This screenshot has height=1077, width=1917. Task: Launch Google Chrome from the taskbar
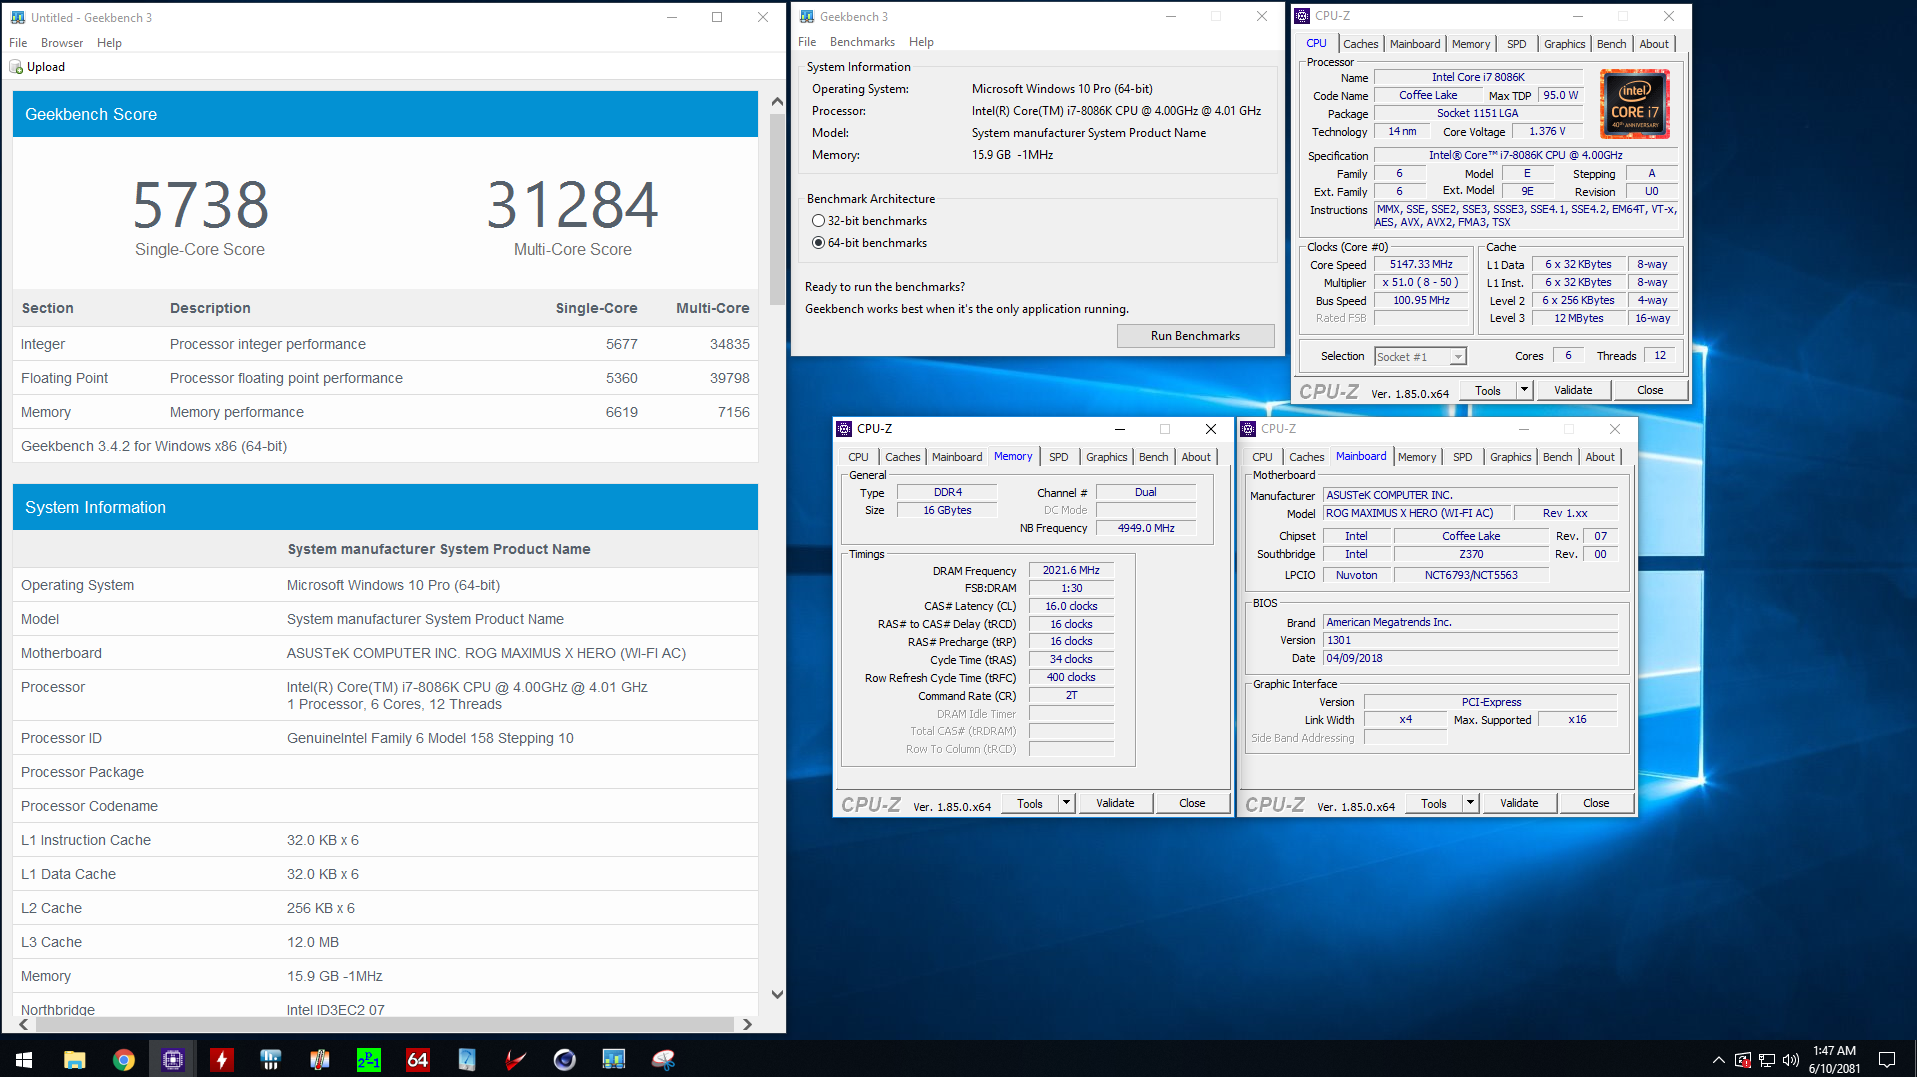tap(123, 1059)
